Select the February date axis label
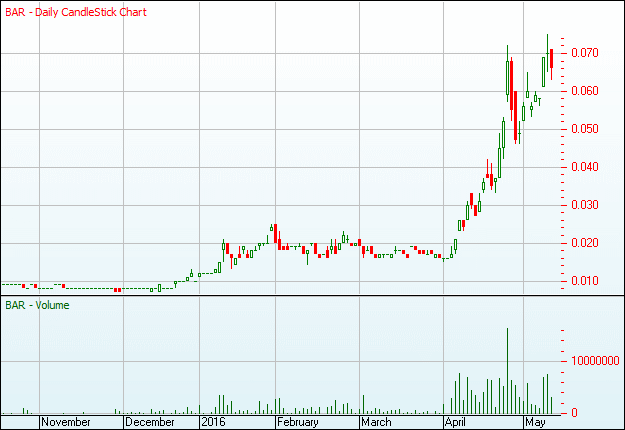 (298, 422)
